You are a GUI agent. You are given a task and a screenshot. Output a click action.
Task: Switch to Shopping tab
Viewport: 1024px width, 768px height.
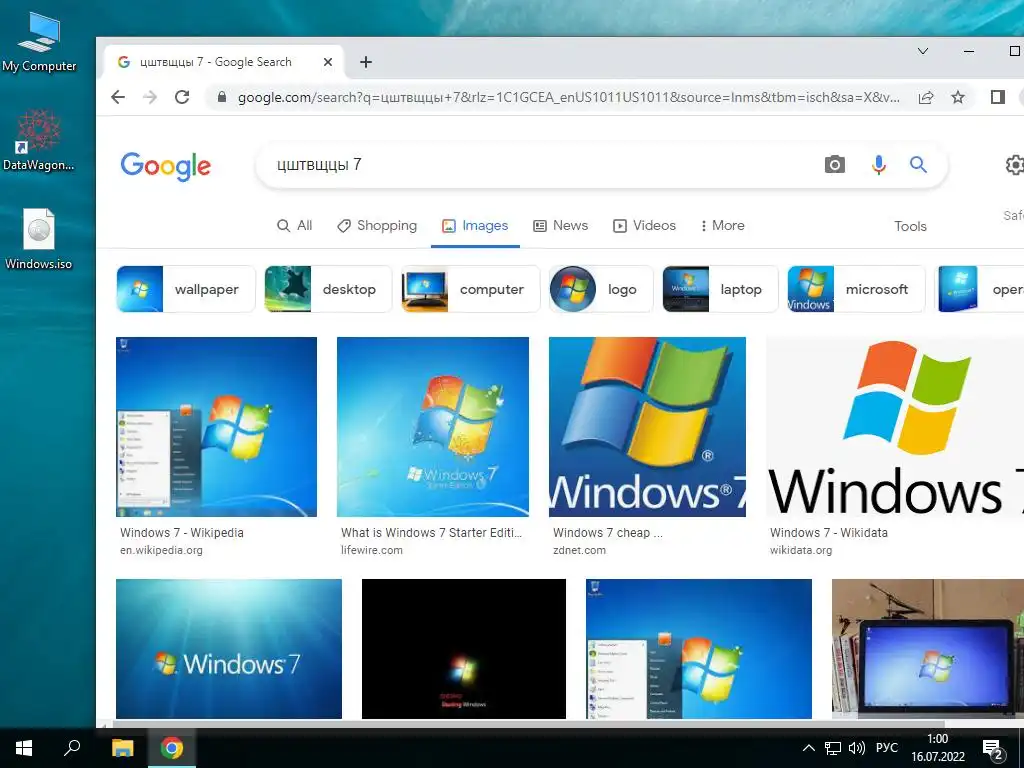[377, 226]
